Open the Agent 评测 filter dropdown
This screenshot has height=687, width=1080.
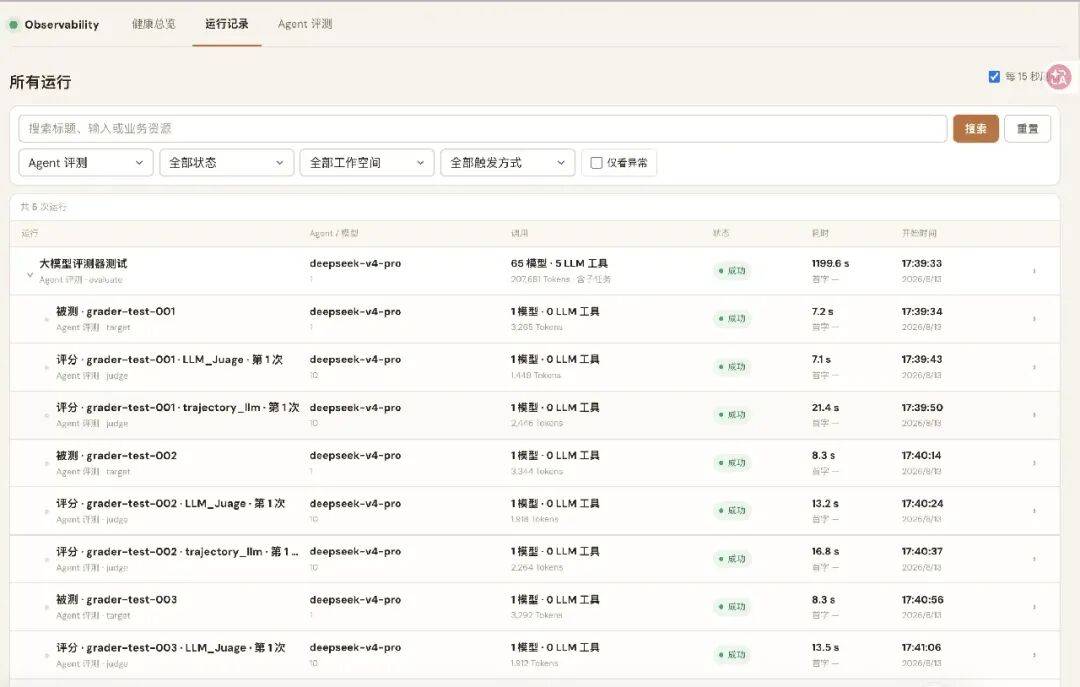(85, 163)
